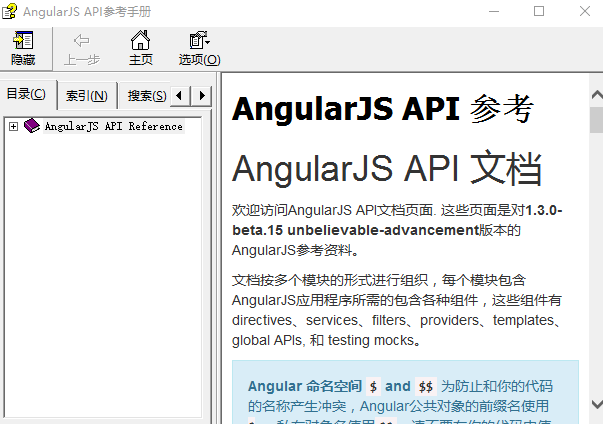The image size is (603, 424).
Task: Click the content scrollbar's down arrow
Action: click(x=595, y=404)
